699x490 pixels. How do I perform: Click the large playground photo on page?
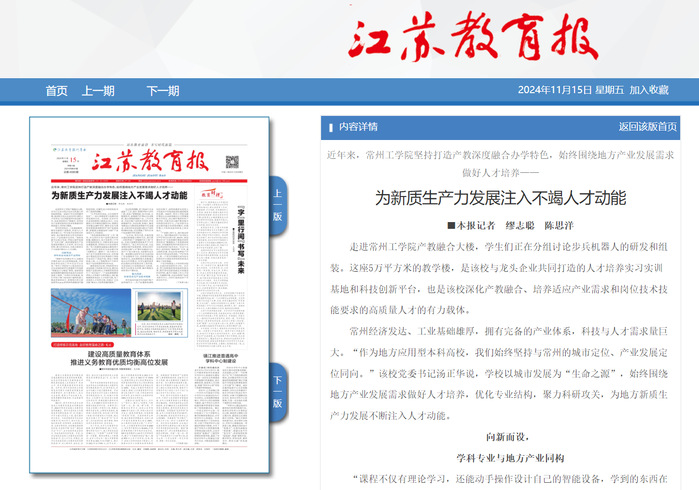pos(91,313)
